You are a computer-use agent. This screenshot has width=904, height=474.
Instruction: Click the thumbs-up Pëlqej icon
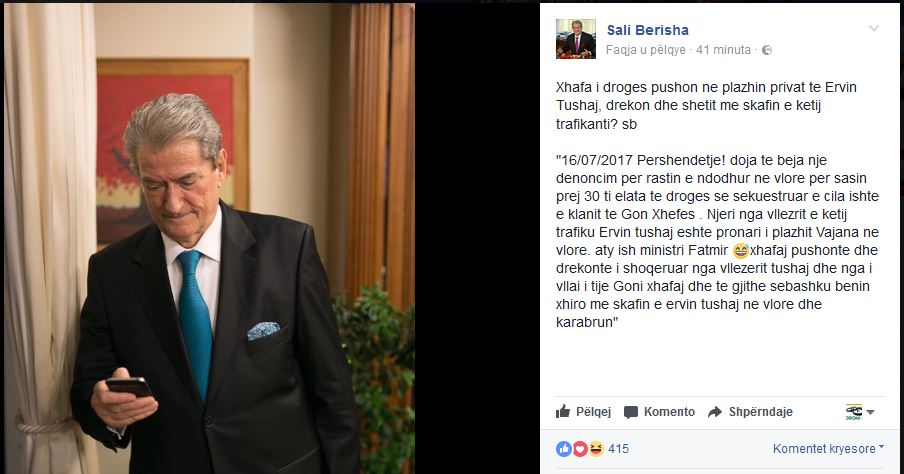[x=563, y=411]
